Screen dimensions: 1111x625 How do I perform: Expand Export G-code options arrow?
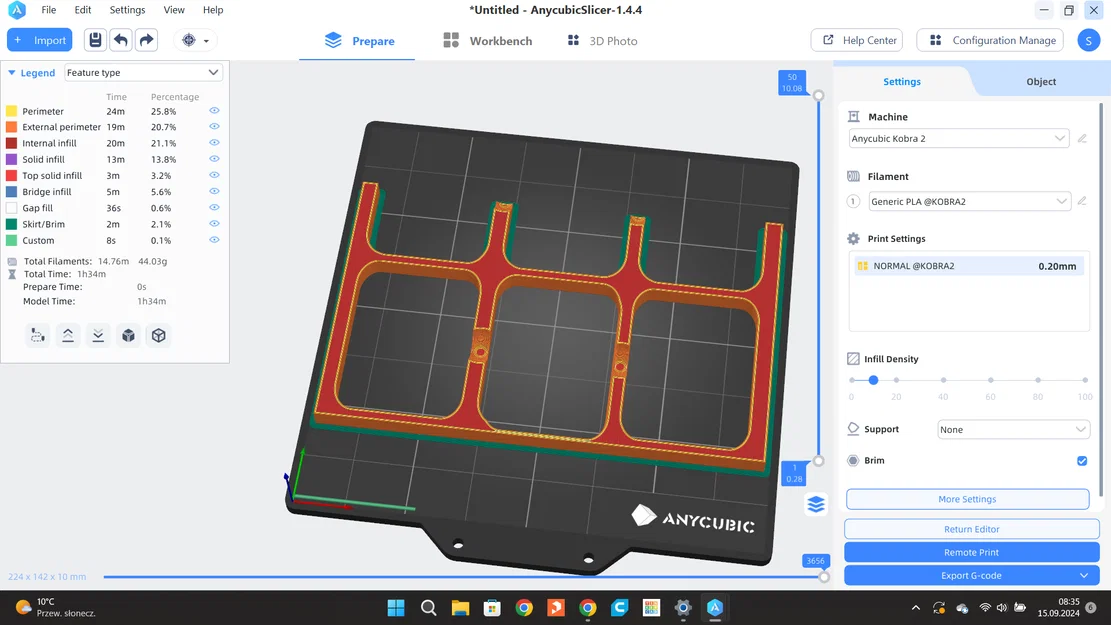pos(1084,575)
